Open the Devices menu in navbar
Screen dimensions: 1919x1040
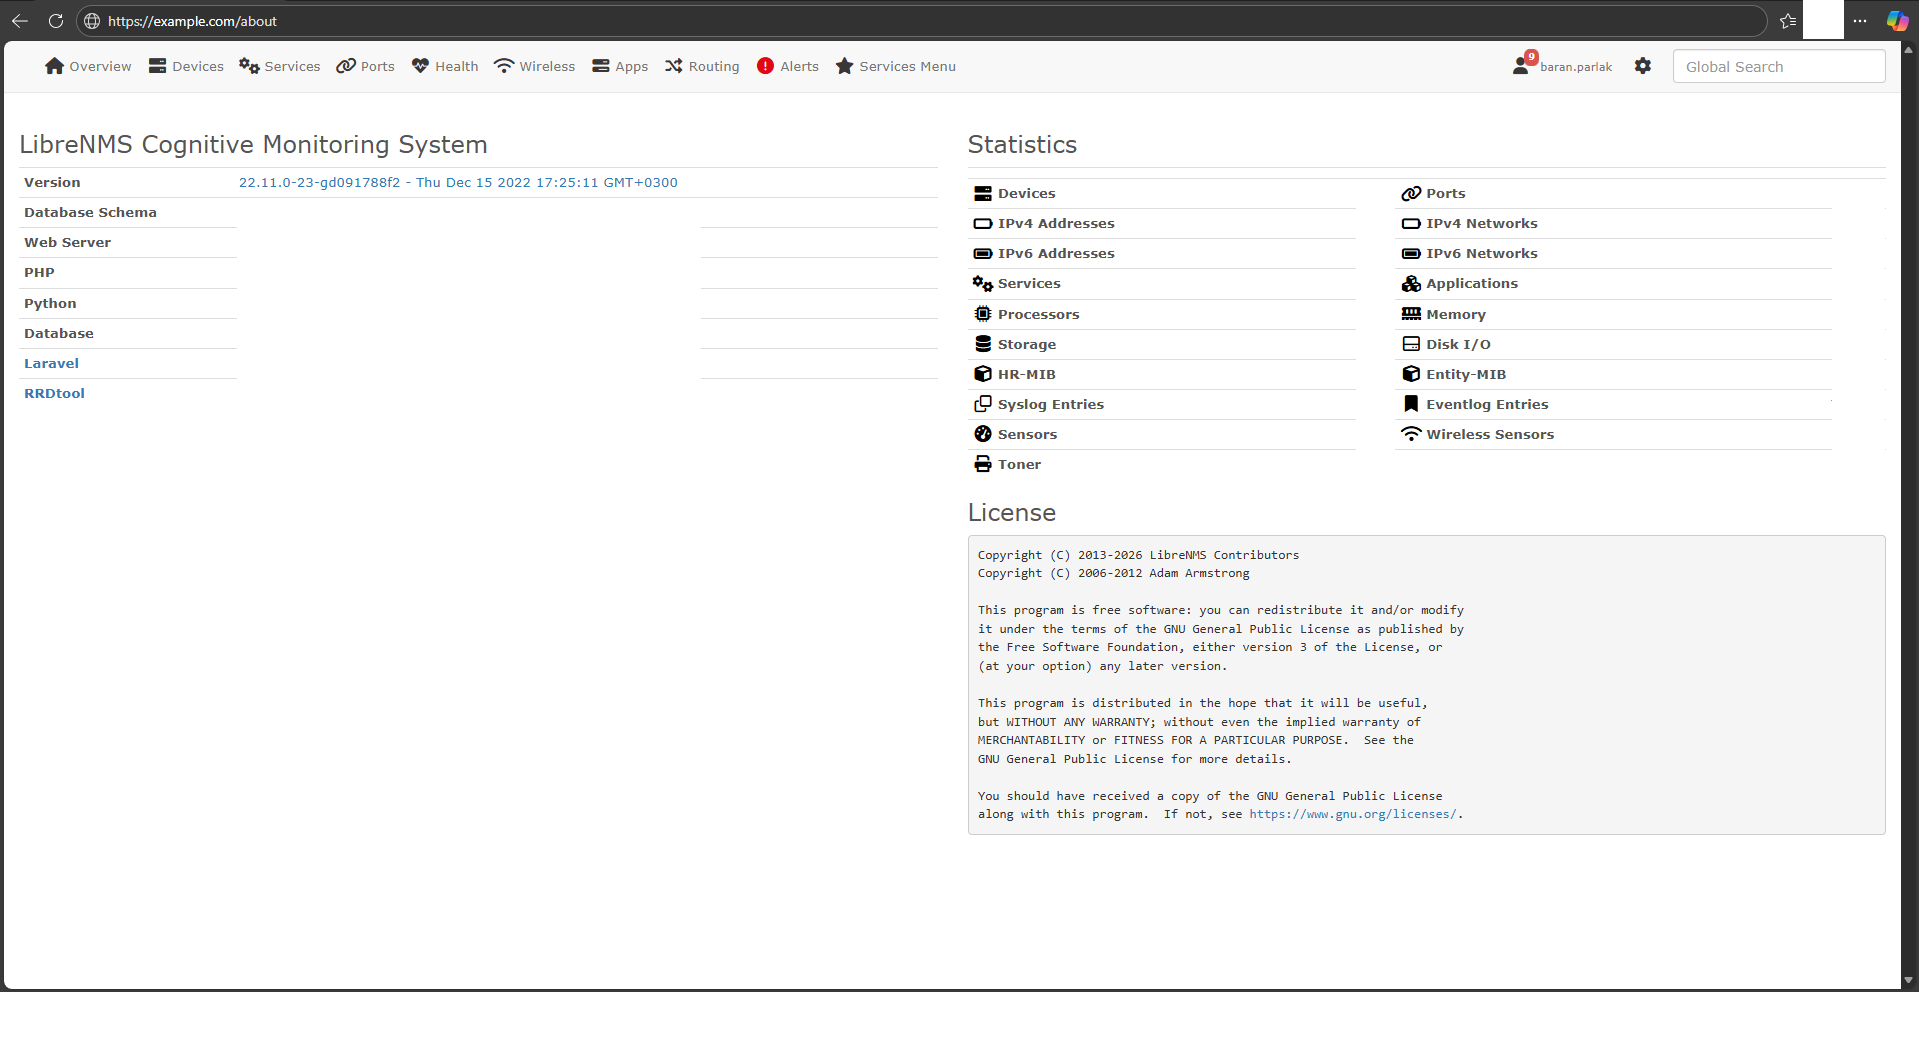click(x=186, y=66)
